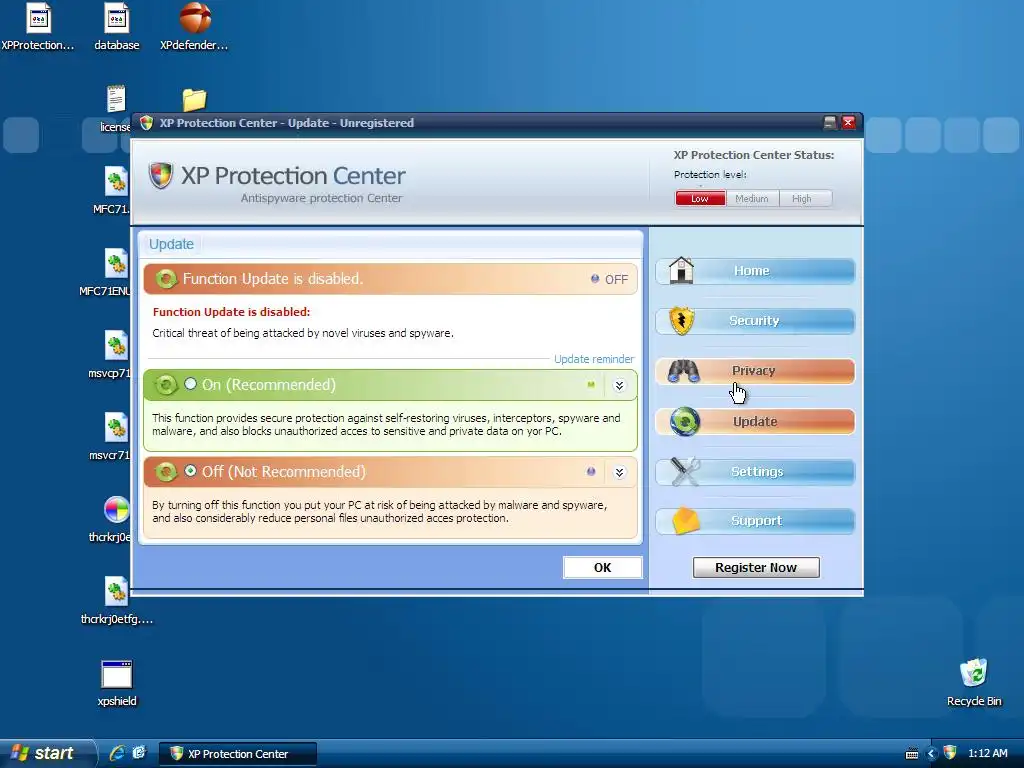Set protection level to Low
Viewport: 1024px width, 768px height.
pos(700,199)
